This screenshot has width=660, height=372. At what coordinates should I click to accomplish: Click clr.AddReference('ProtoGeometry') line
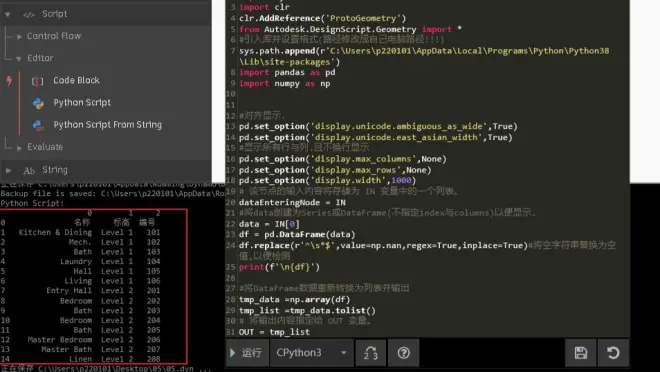click(322, 18)
